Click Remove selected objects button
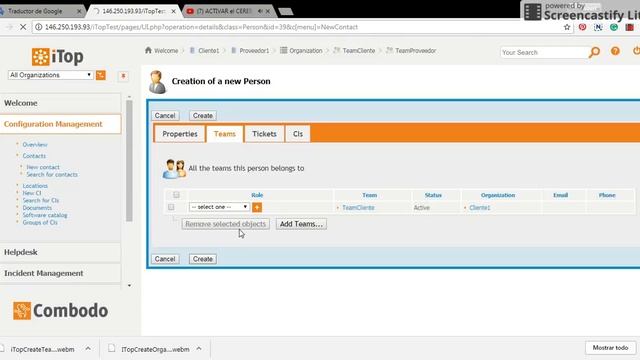The height and width of the screenshot is (360, 640). click(225, 224)
